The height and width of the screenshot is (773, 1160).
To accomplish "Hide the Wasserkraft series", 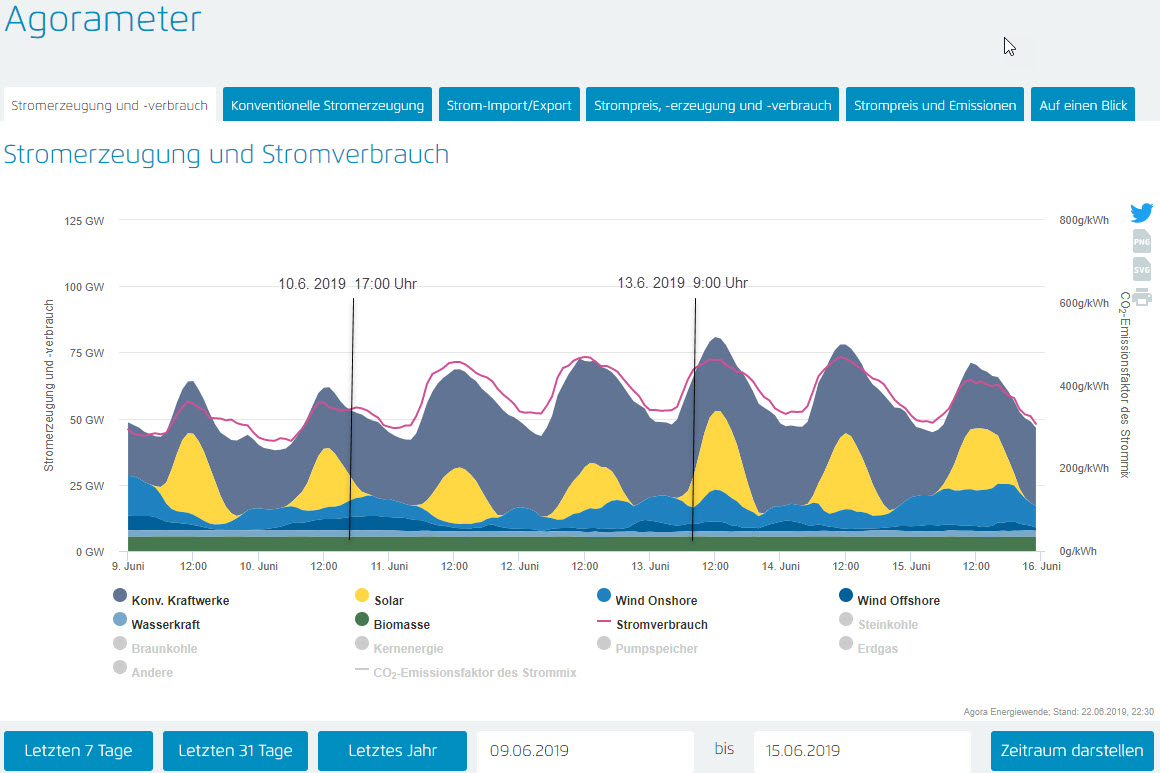I will 165,624.
